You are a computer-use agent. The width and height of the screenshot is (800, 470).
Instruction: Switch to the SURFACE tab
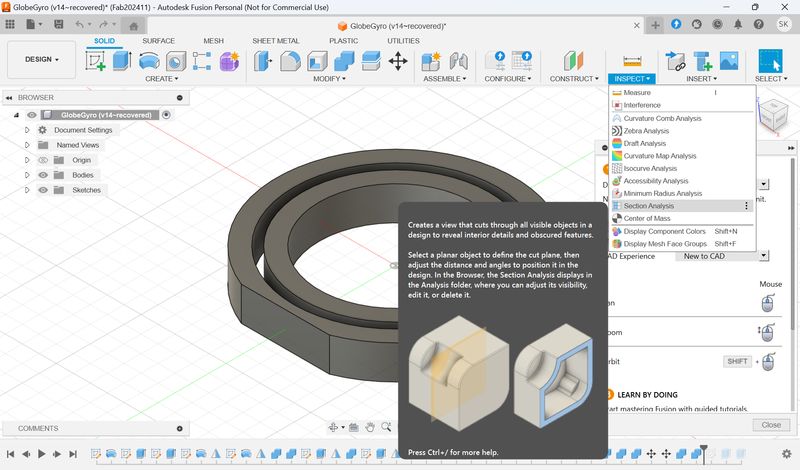click(x=158, y=41)
